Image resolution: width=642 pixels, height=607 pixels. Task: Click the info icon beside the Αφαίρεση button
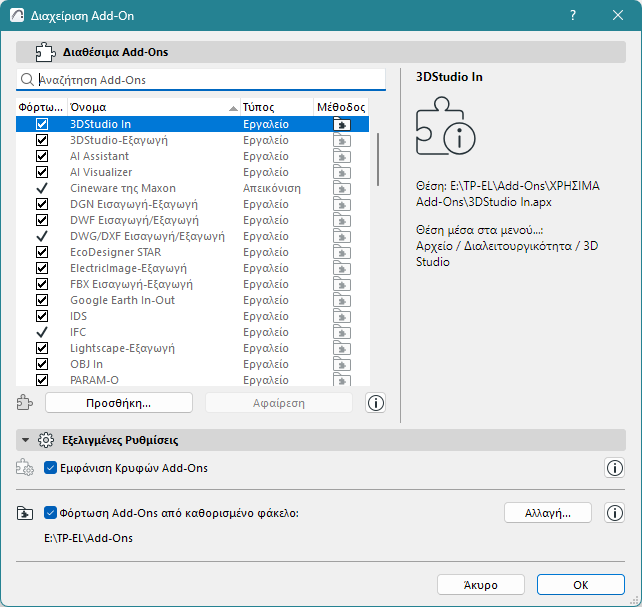coord(376,403)
